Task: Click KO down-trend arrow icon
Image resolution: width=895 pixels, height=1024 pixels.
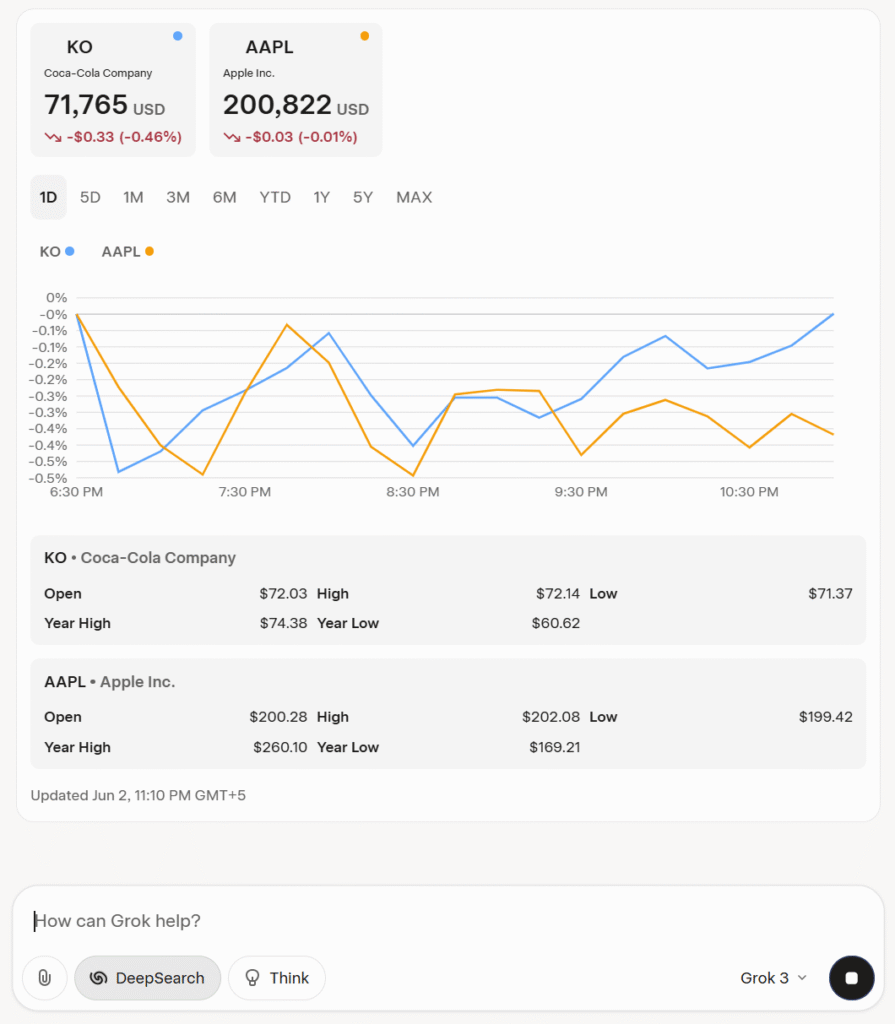Action: pyautogui.click(x=53, y=137)
